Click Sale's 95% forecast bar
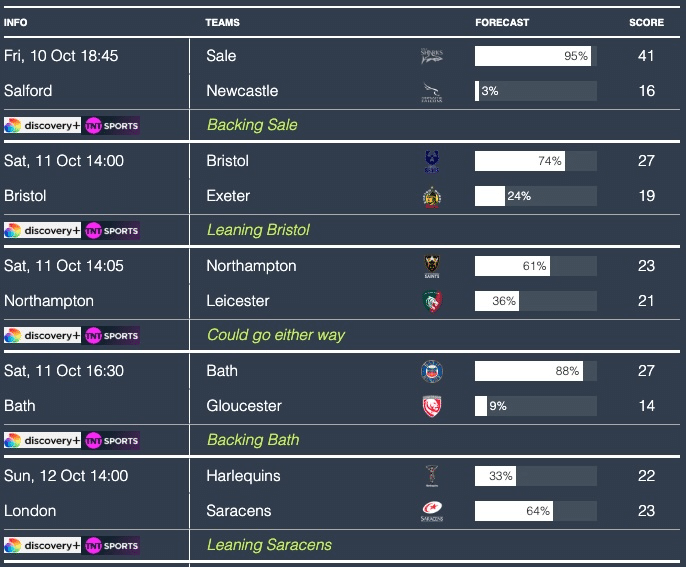The height and width of the screenshot is (567, 686). (x=535, y=56)
